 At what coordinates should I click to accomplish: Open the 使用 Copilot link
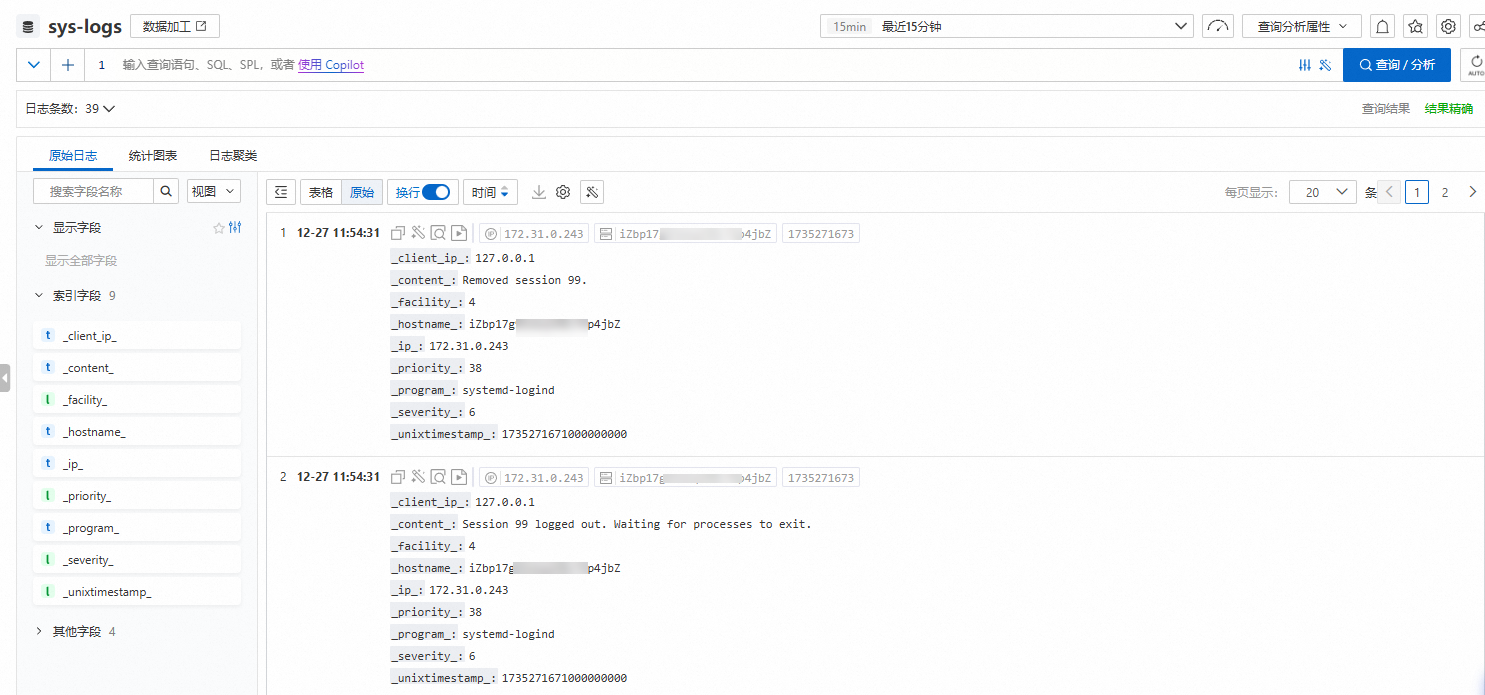pyautogui.click(x=331, y=65)
